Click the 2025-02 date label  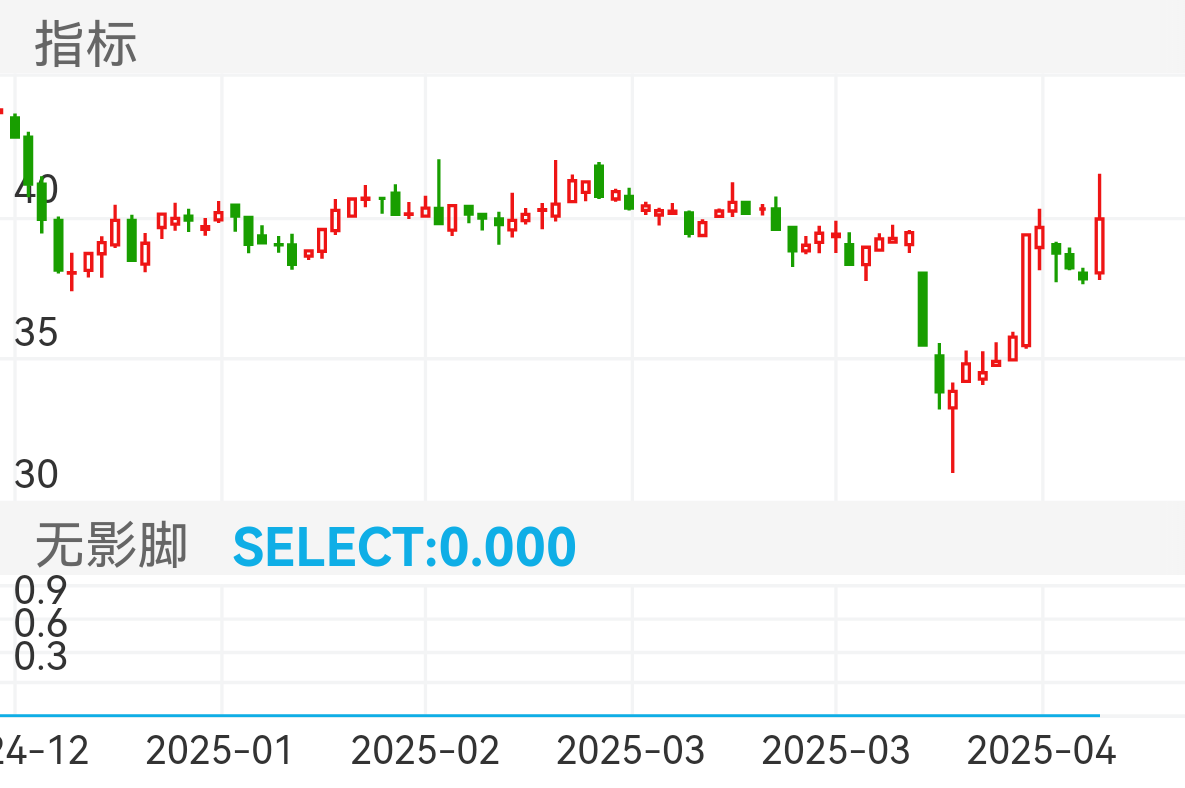point(426,750)
